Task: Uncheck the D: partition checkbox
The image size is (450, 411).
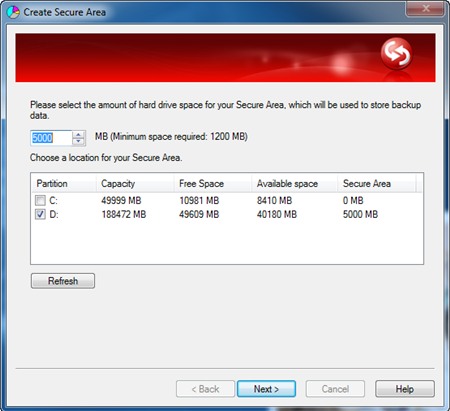Action: [40, 214]
